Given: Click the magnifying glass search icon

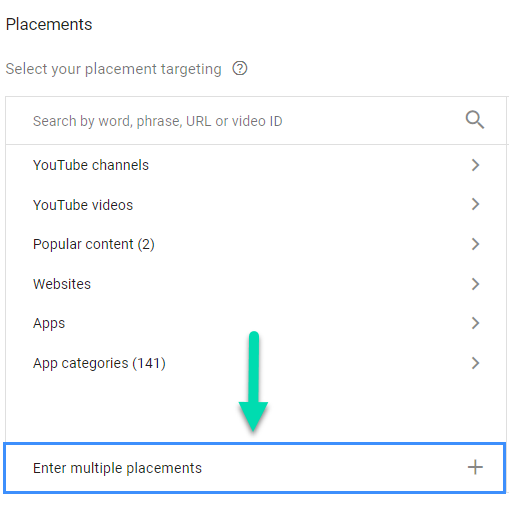Looking at the screenshot, I should click(x=475, y=120).
